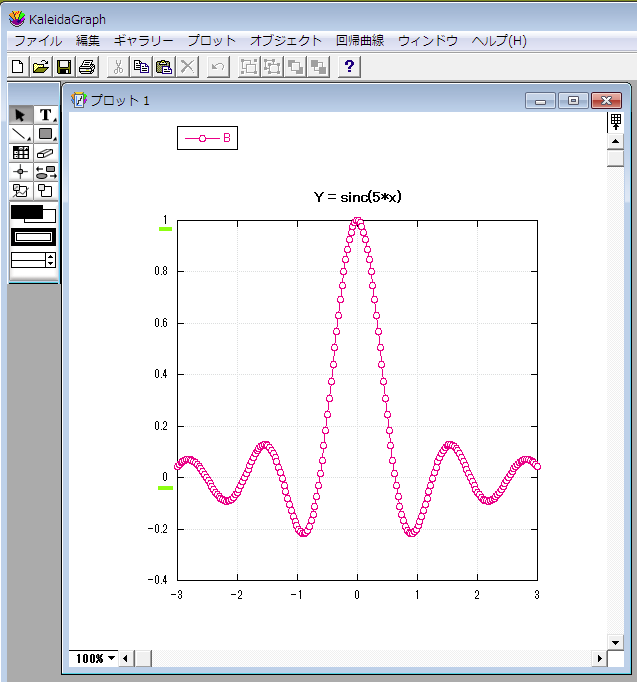Open help with the question mark icon

point(349,67)
